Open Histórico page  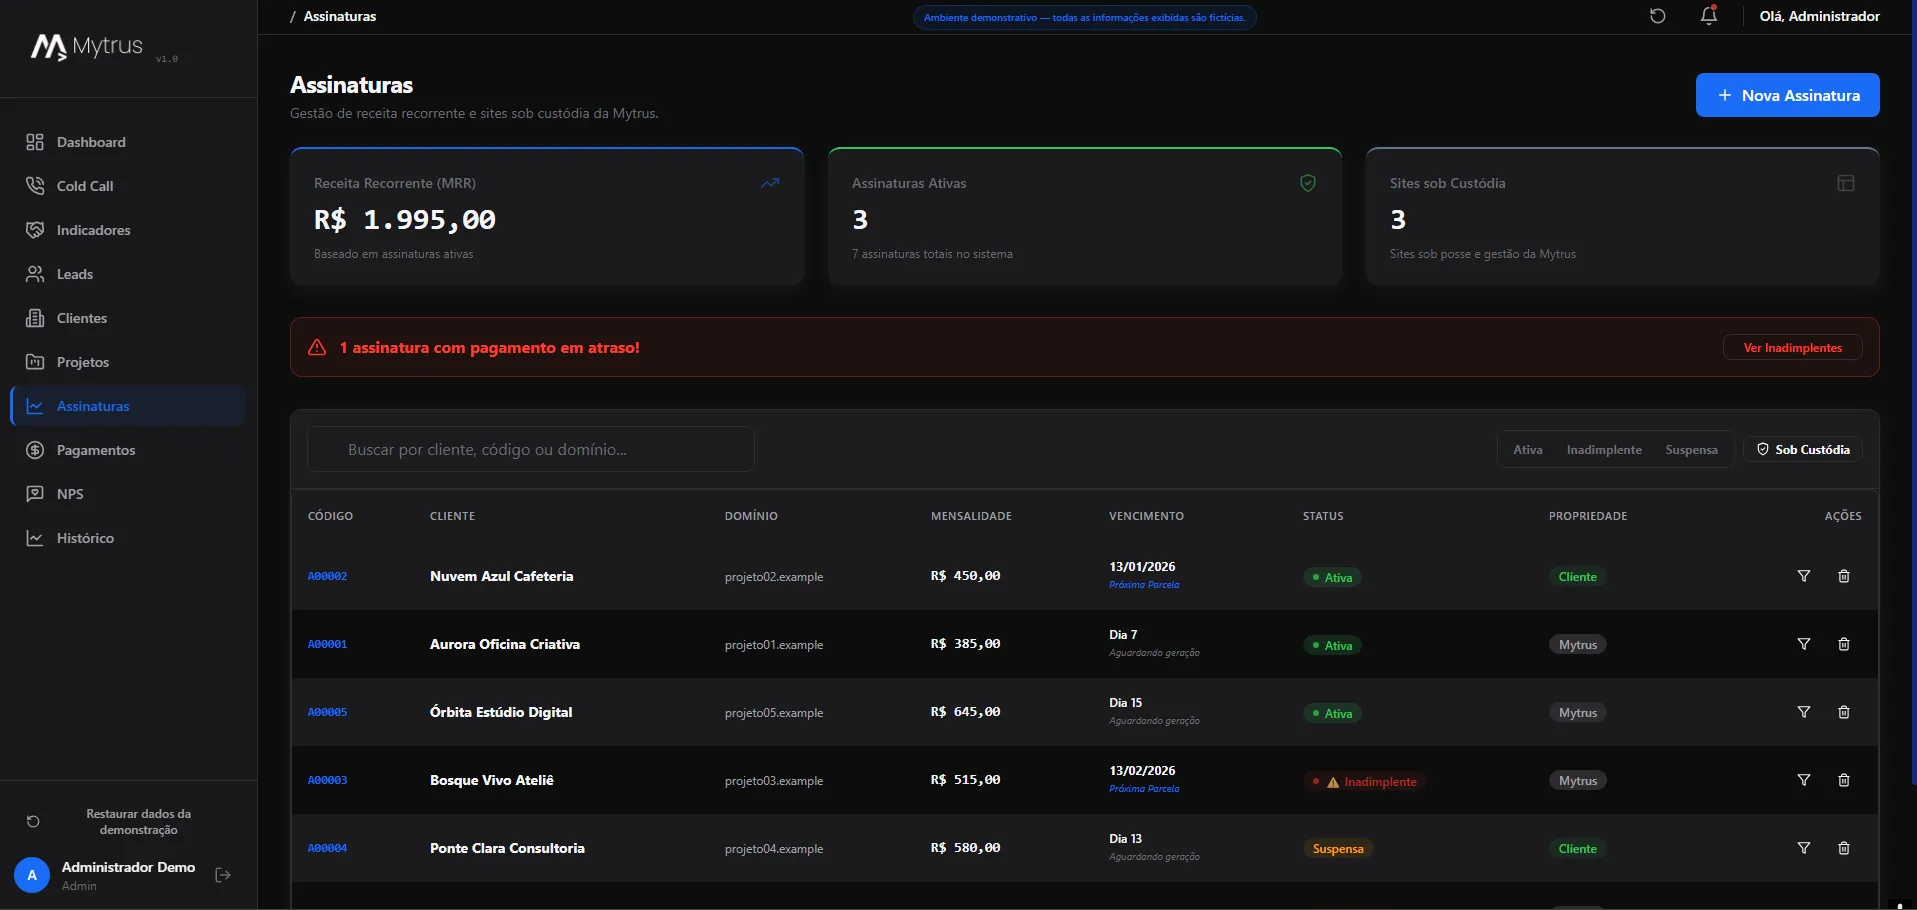click(x=128, y=538)
